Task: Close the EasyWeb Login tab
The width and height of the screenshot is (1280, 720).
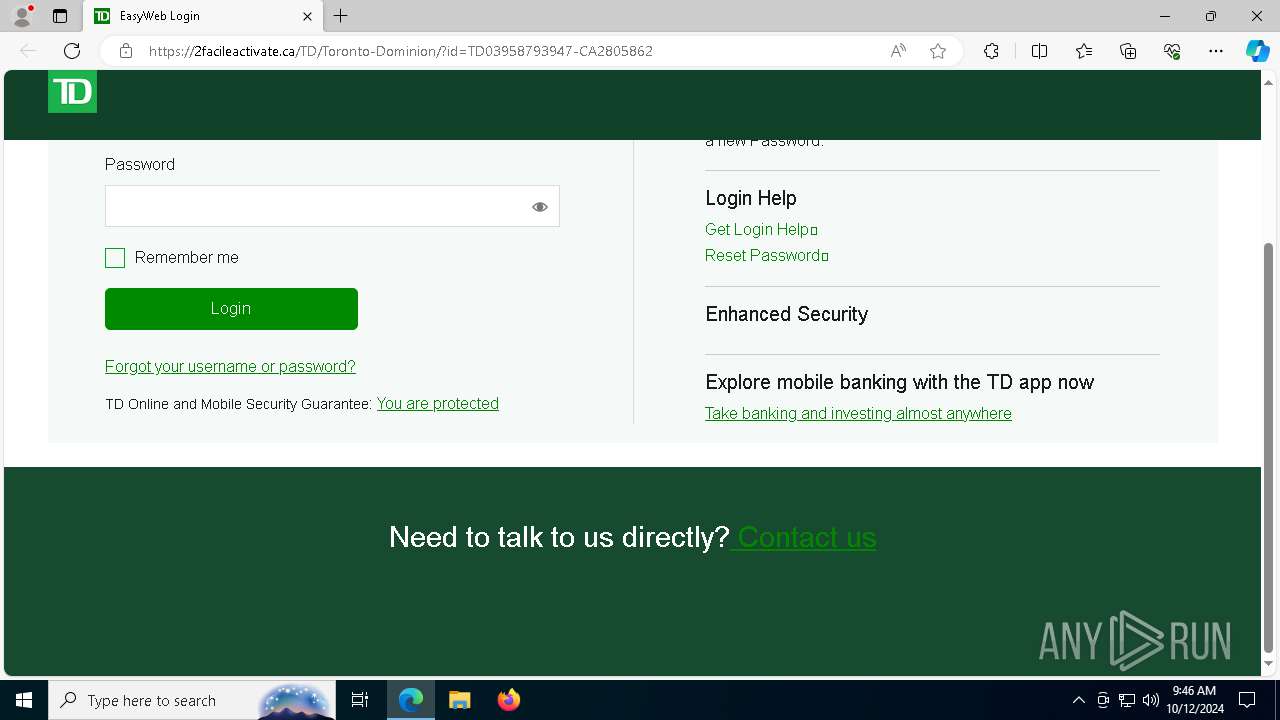Action: (x=307, y=16)
